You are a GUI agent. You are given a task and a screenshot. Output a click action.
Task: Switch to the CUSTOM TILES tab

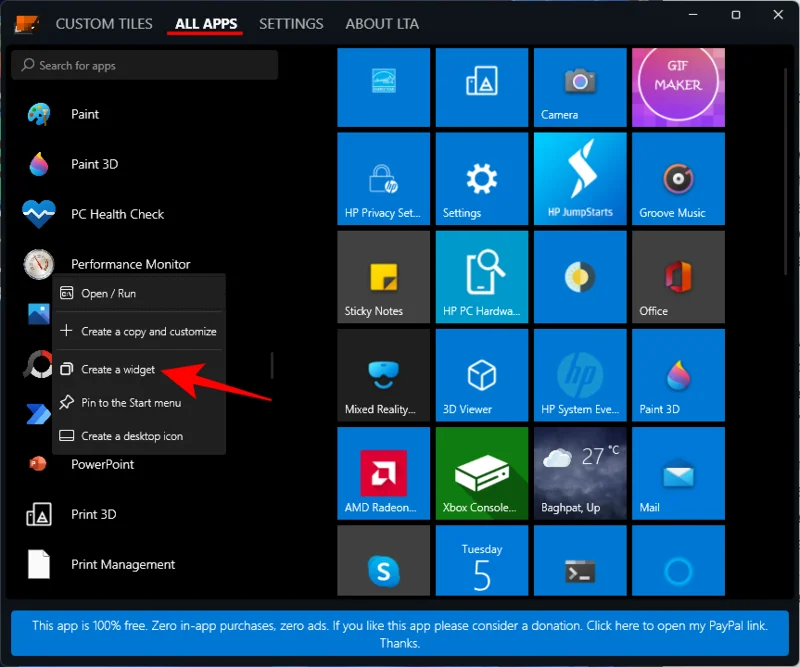(x=104, y=23)
